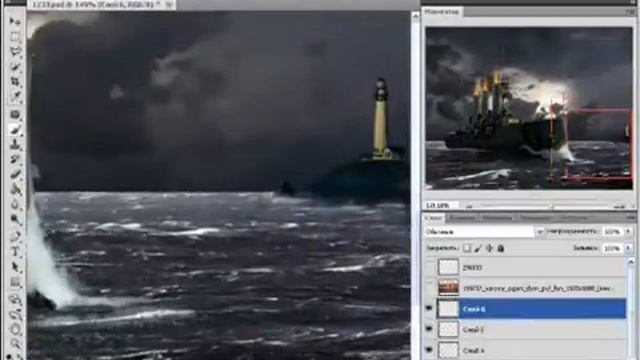Hide the Слой 5 layer
Viewport: 640px width, 360px height.
click(x=429, y=329)
